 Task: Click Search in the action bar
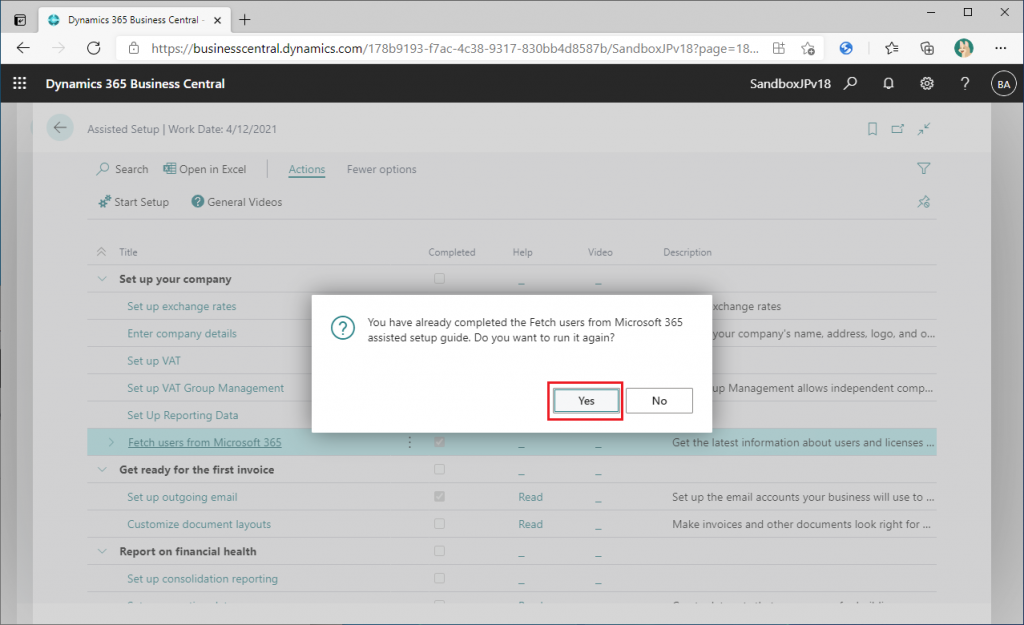[x=123, y=169]
